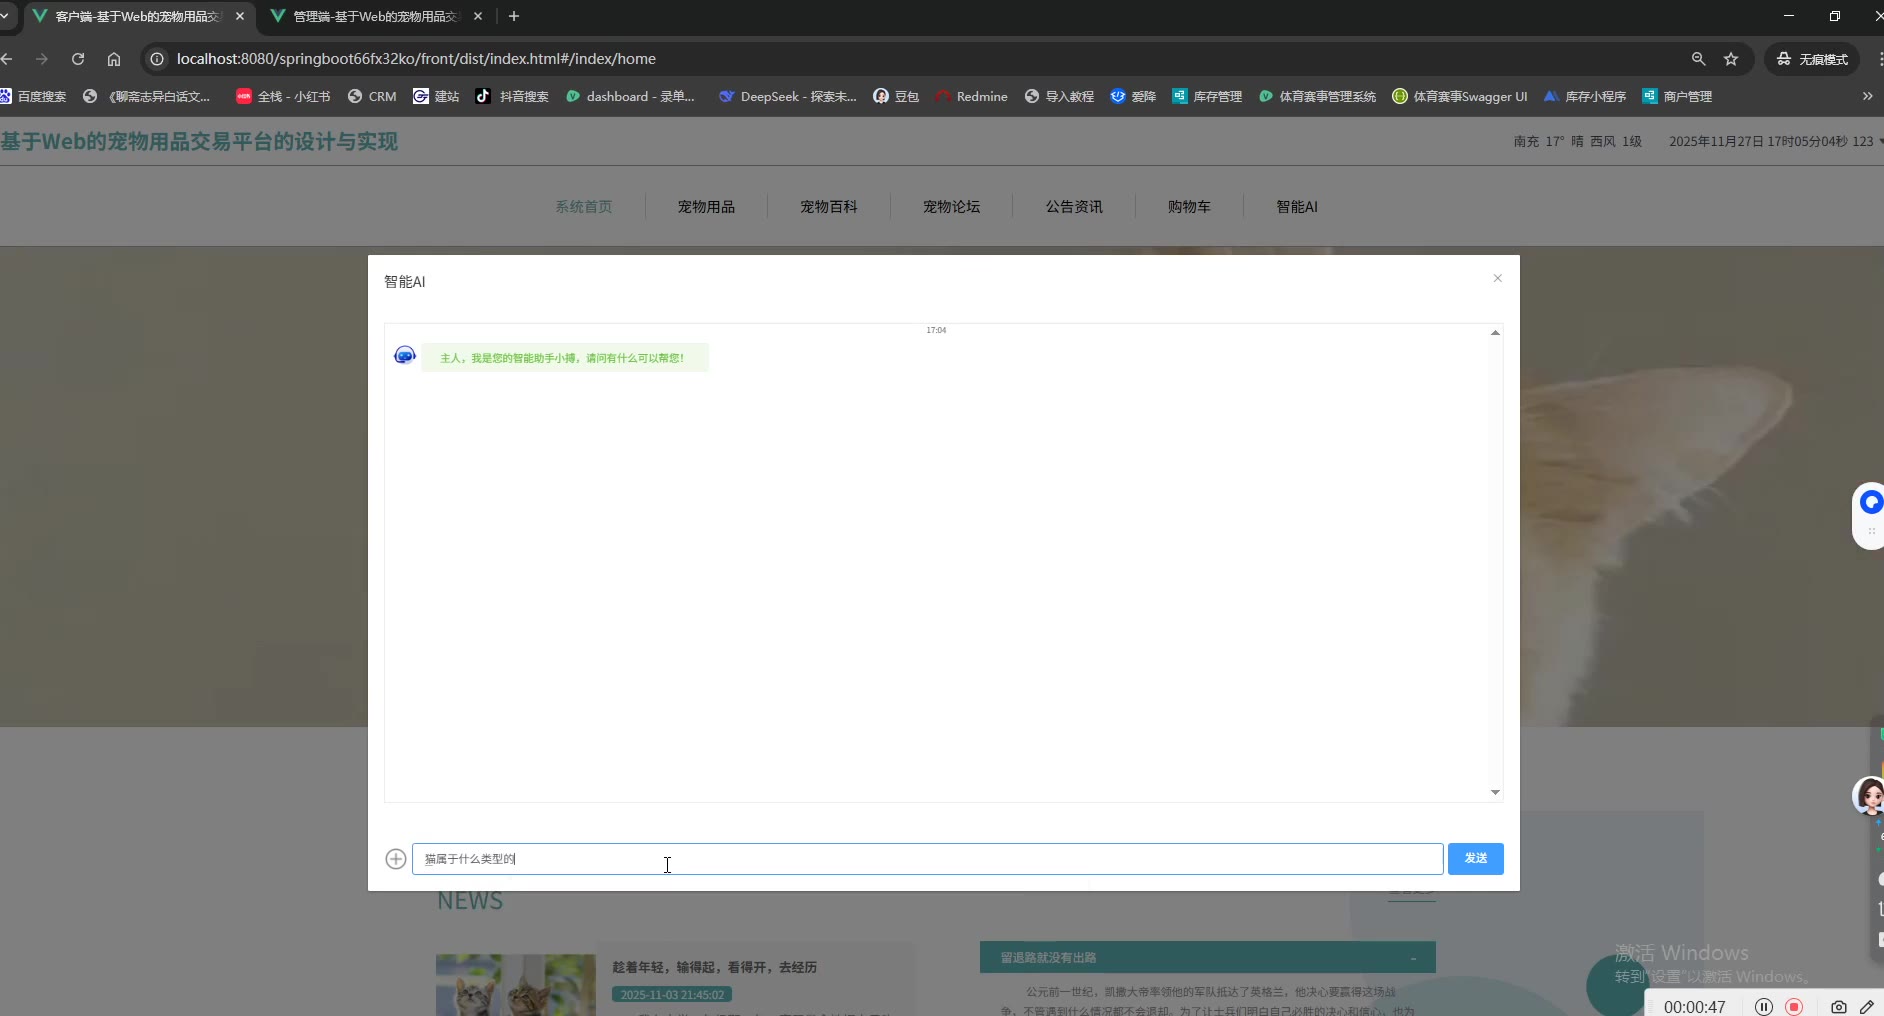Open the 体育赛事Swagger UI bookmark
1884x1016 pixels.
pyautogui.click(x=1460, y=96)
